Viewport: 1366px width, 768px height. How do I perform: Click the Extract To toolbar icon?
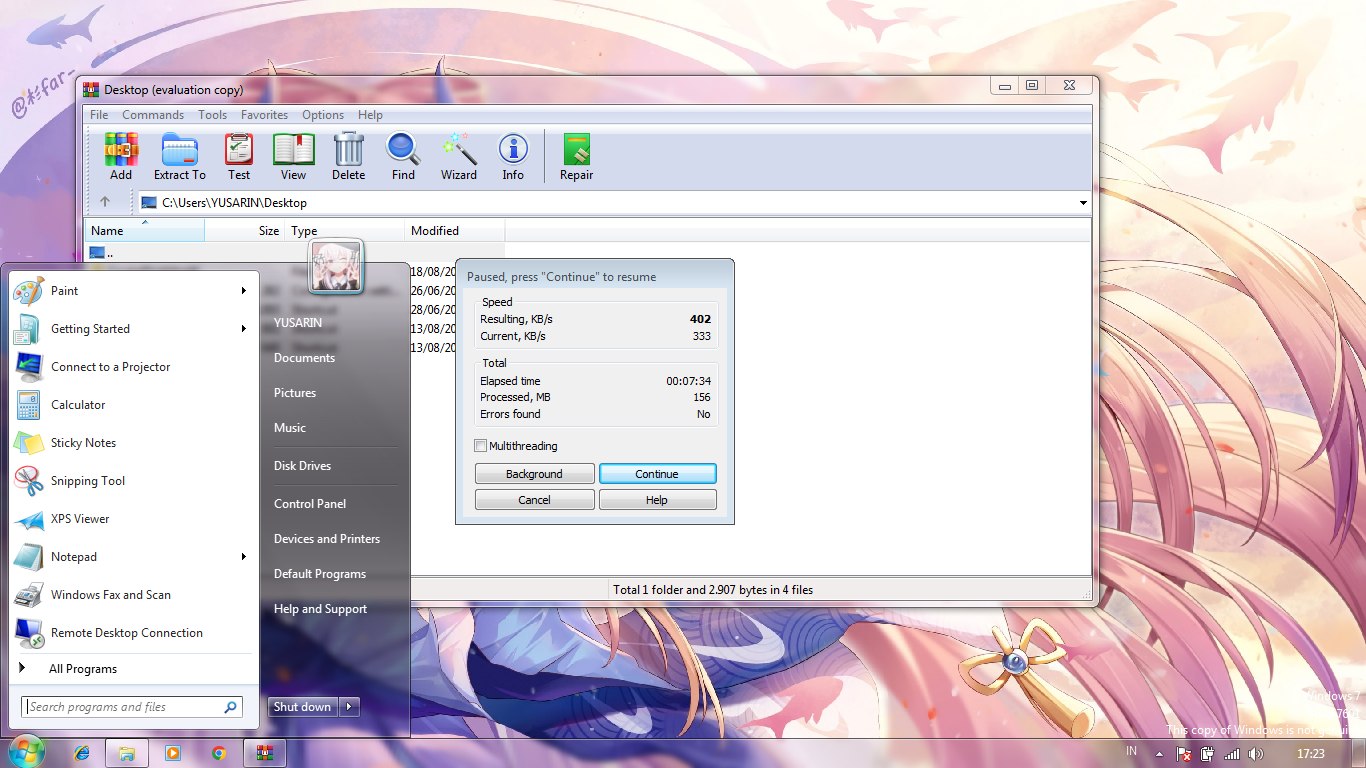[180, 150]
